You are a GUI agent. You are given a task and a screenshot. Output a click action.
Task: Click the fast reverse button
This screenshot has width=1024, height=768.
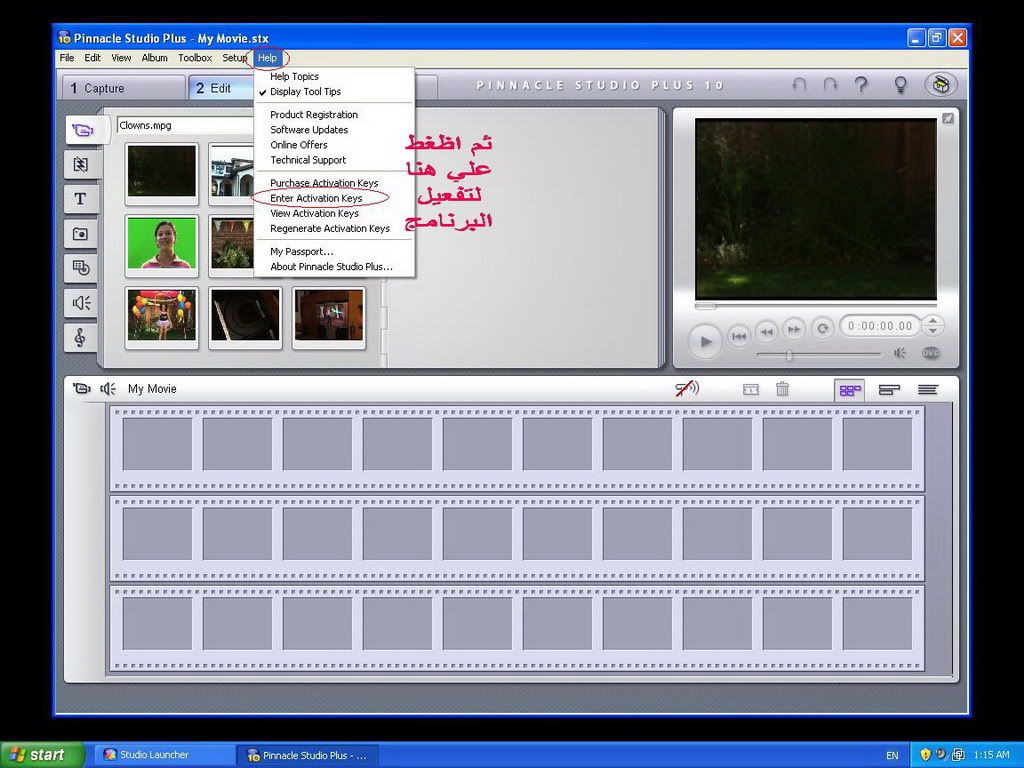pos(767,331)
